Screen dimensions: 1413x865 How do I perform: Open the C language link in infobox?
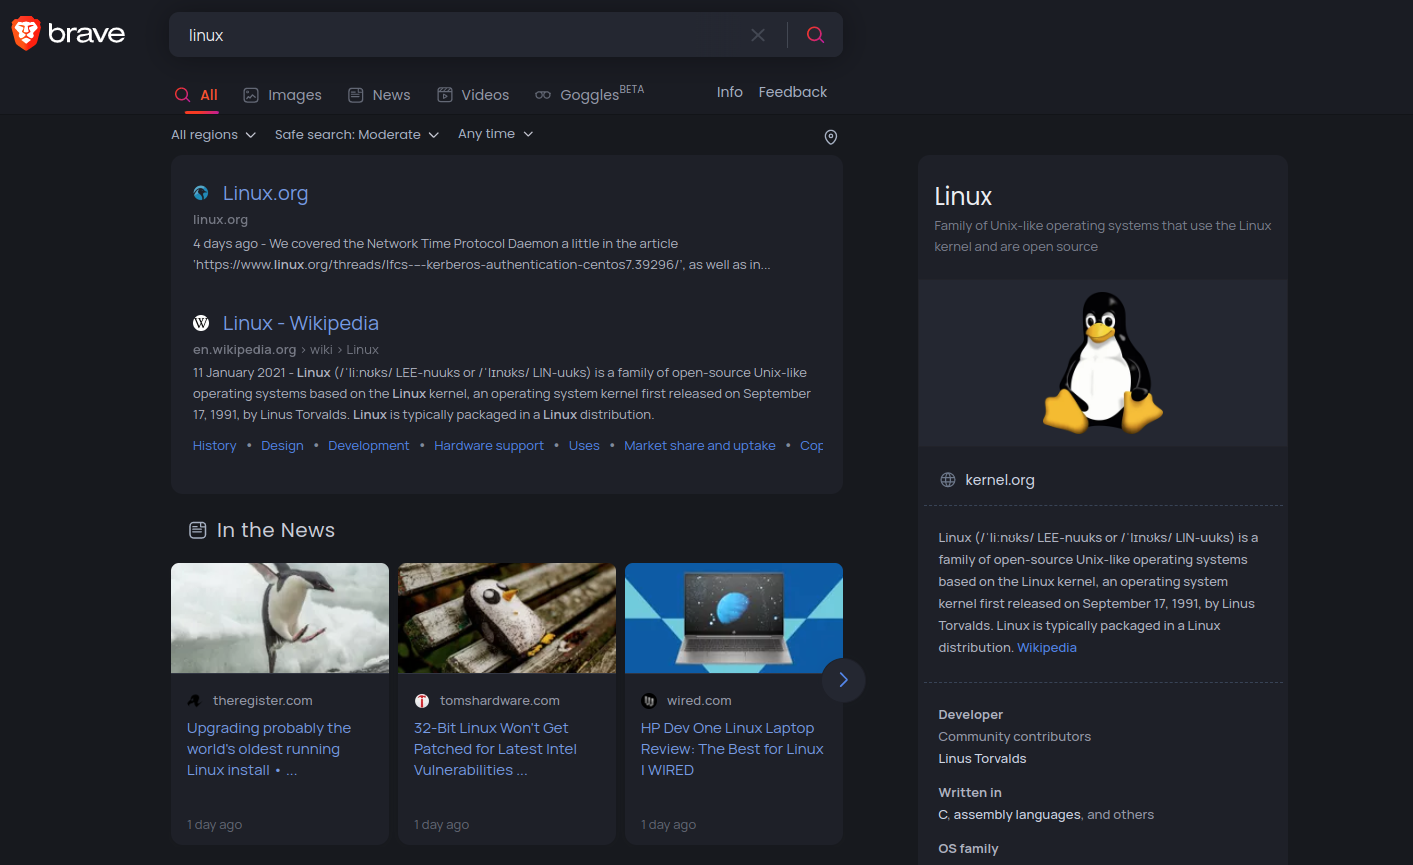[942, 815]
